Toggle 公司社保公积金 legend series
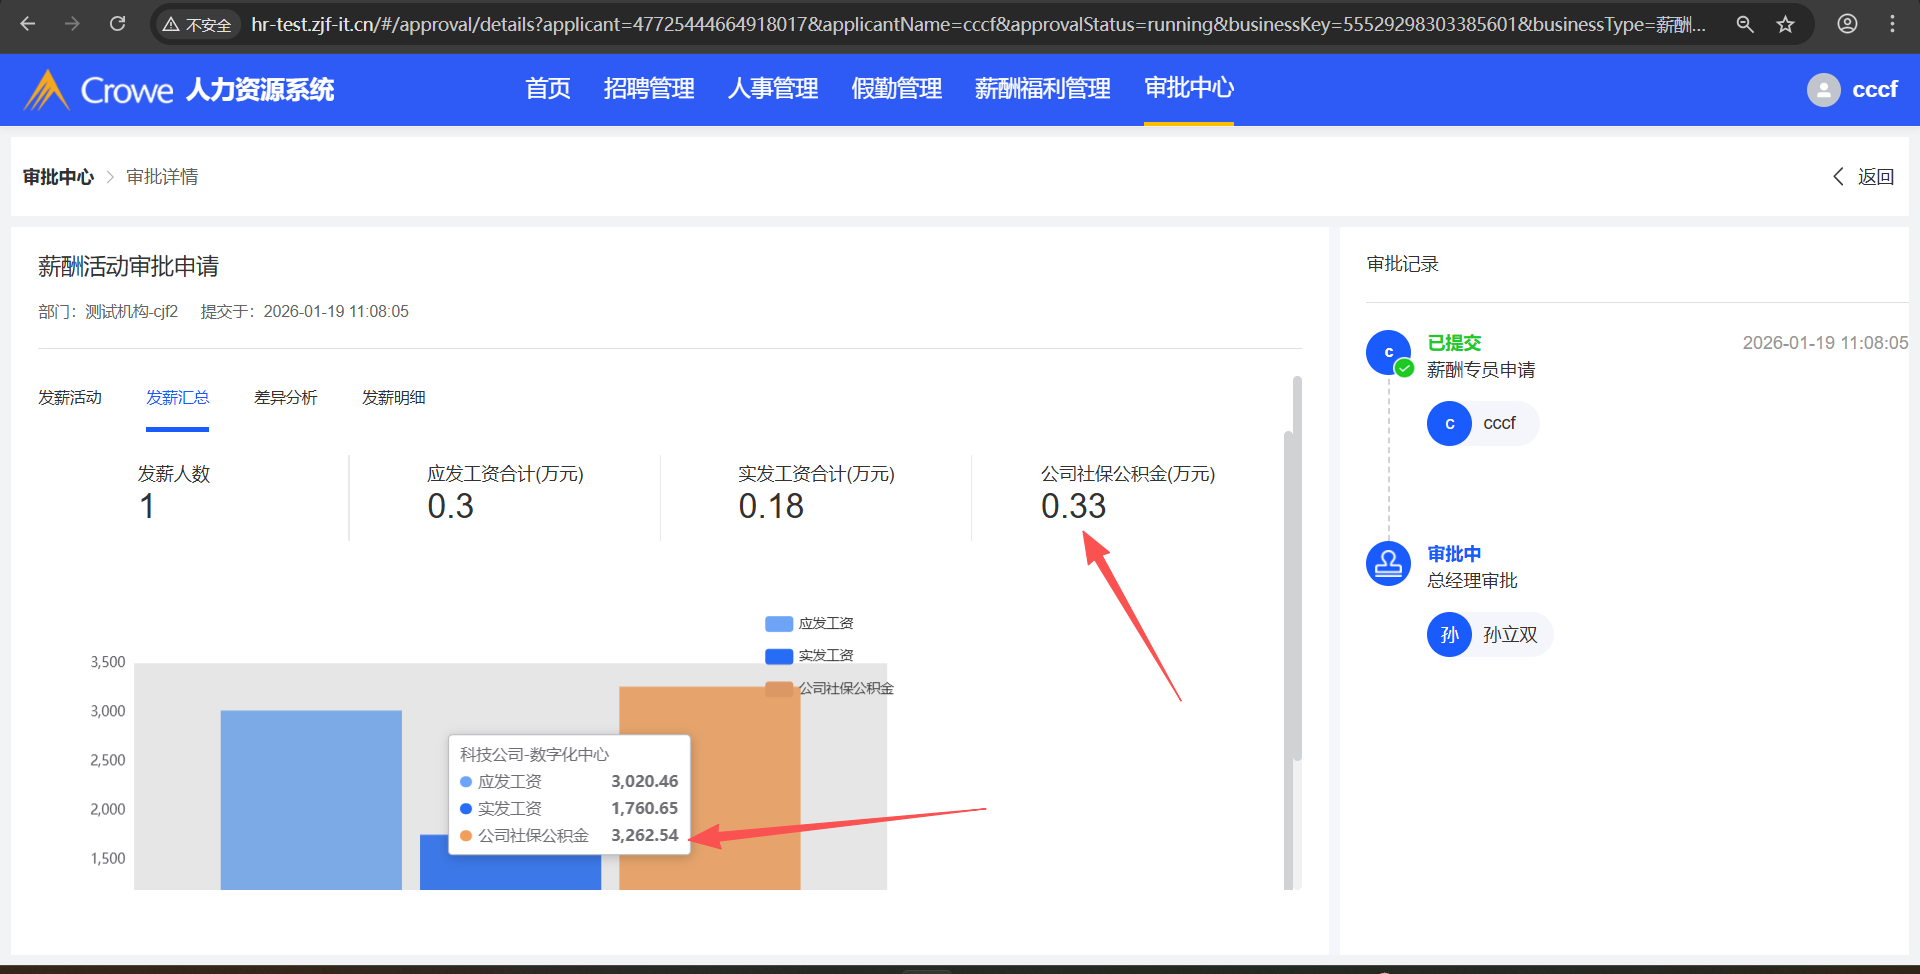The height and width of the screenshot is (974, 1920). (829, 689)
